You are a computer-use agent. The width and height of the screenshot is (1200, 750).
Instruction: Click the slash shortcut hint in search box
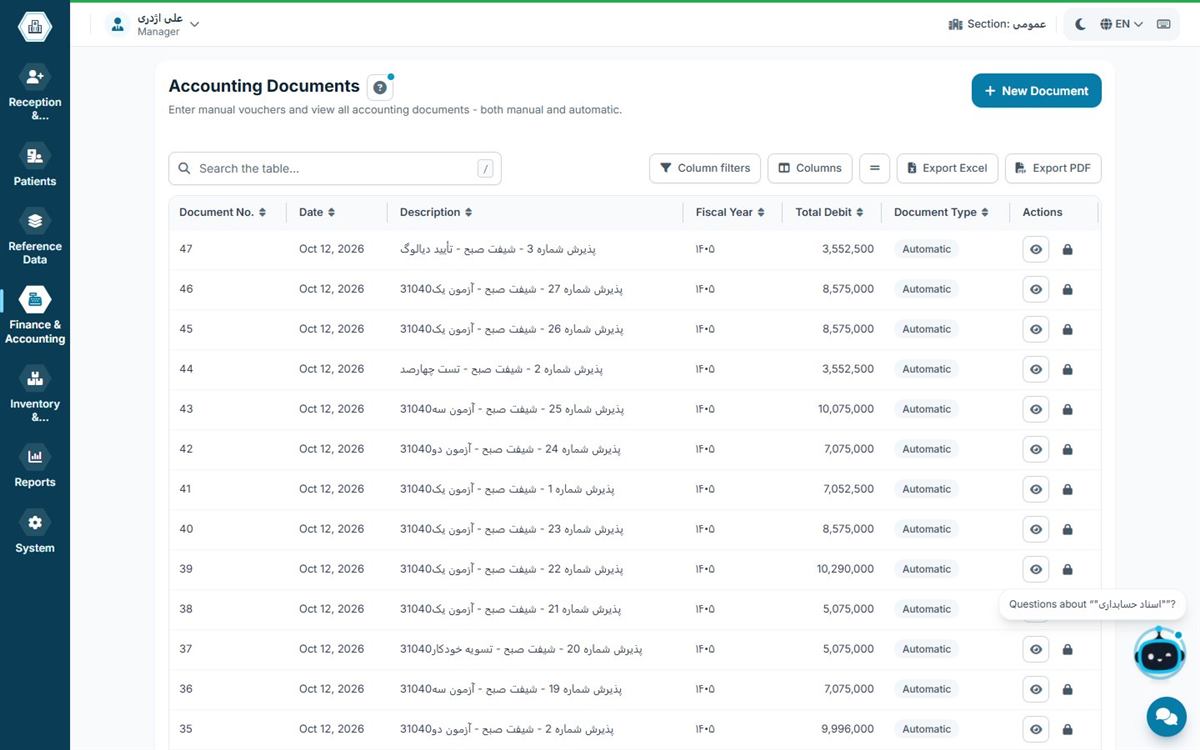[486, 168]
